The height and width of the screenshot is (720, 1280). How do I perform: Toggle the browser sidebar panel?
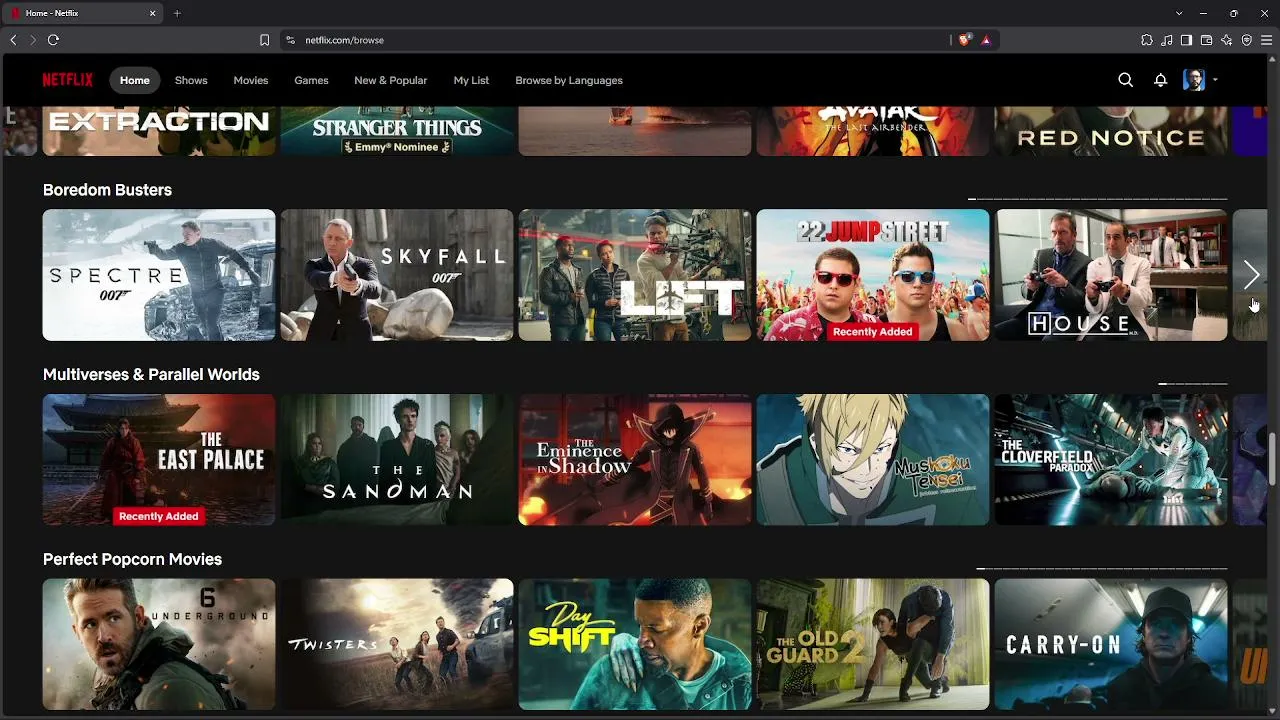[x=1186, y=40]
